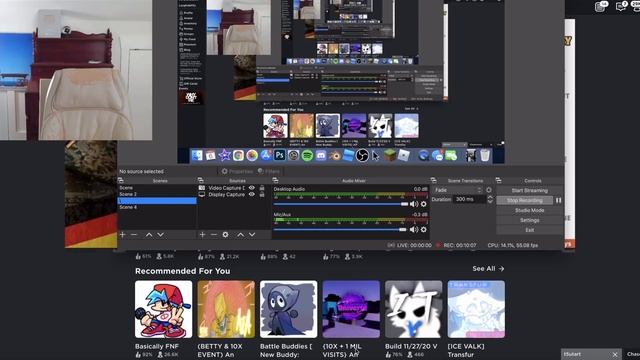Screen dimensions: 640x360
Task: Pause the recording with the pause icon
Action: (x=558, y=200)
